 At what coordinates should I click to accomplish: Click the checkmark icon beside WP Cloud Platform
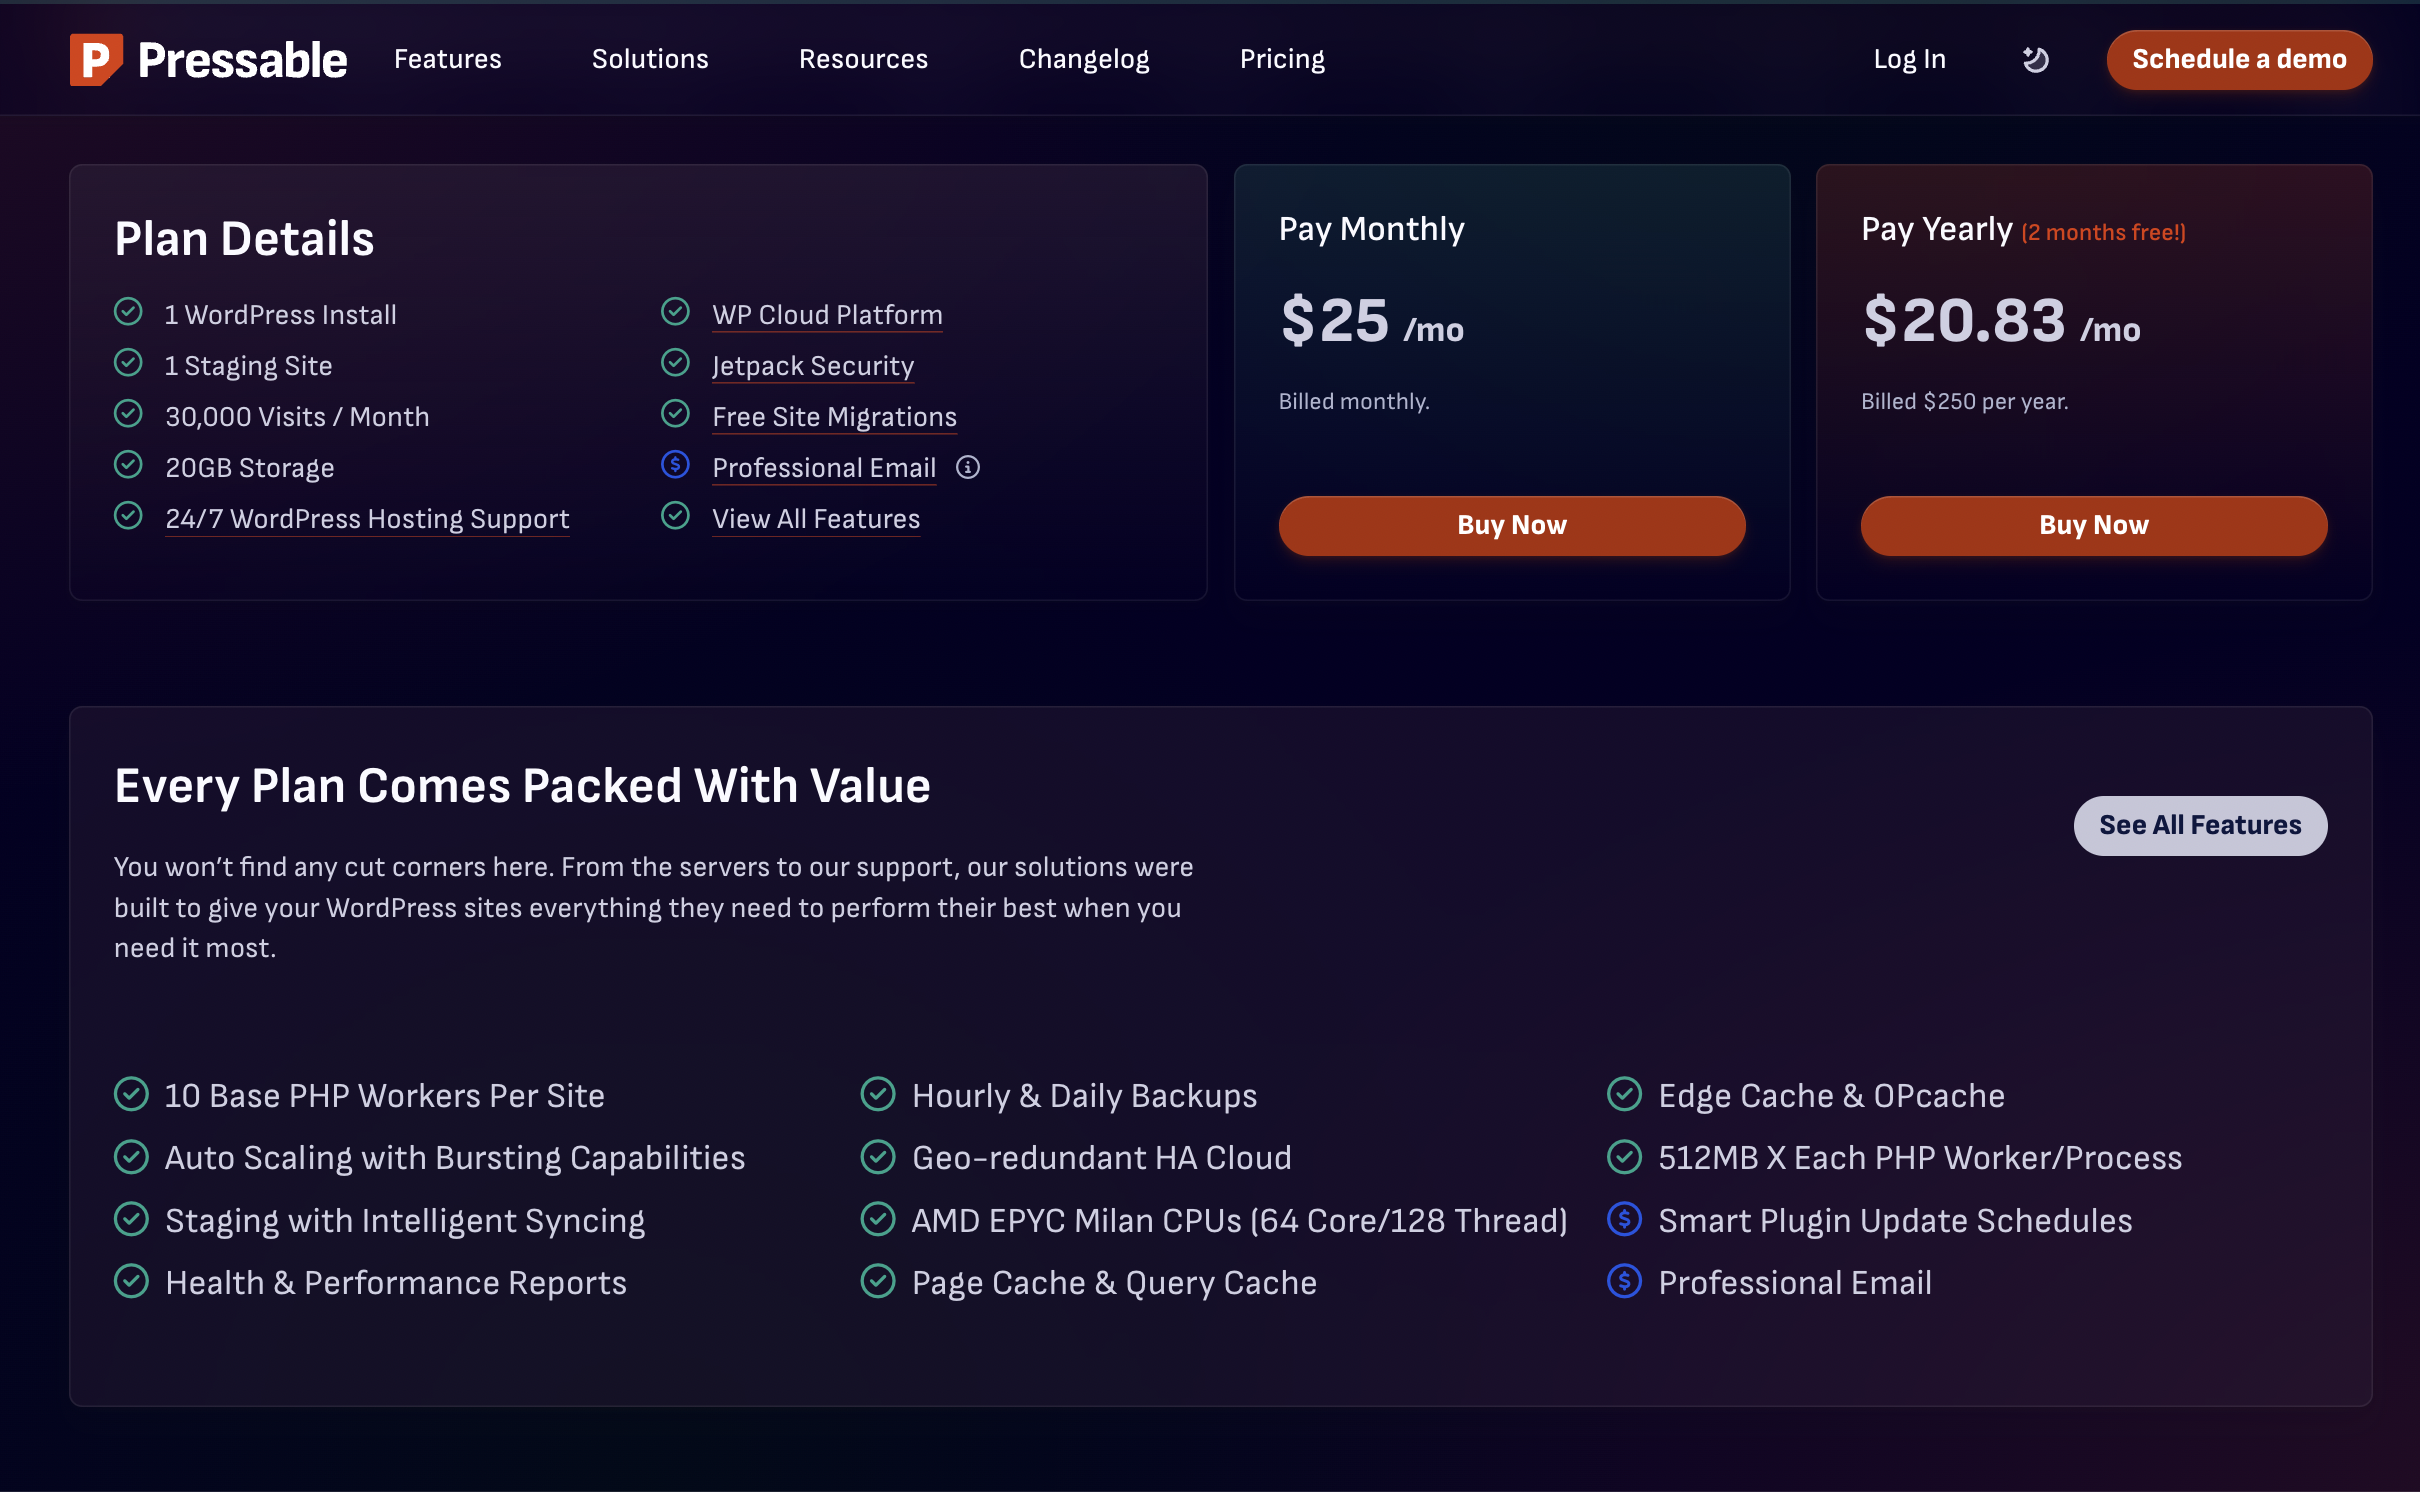tap(676, 312)
